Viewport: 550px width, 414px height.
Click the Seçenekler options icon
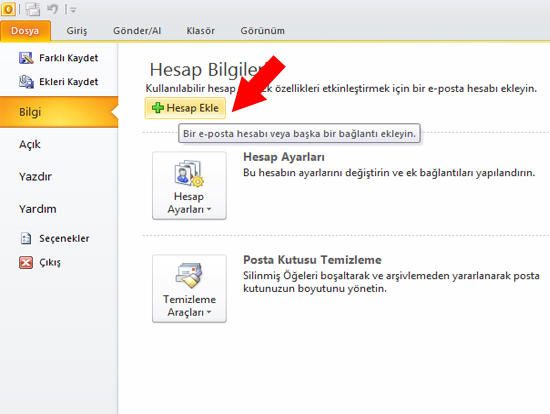coord(26,239)
